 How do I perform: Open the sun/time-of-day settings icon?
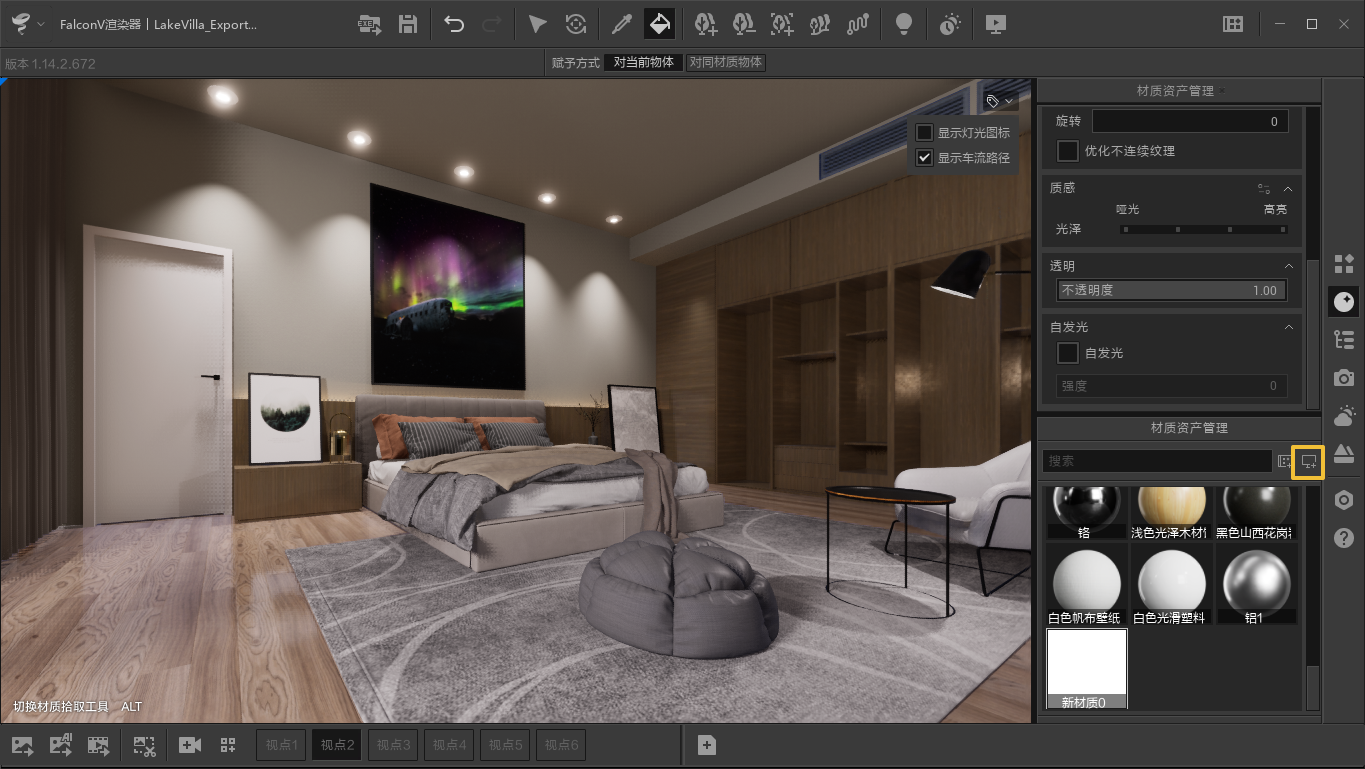[950, 24]
